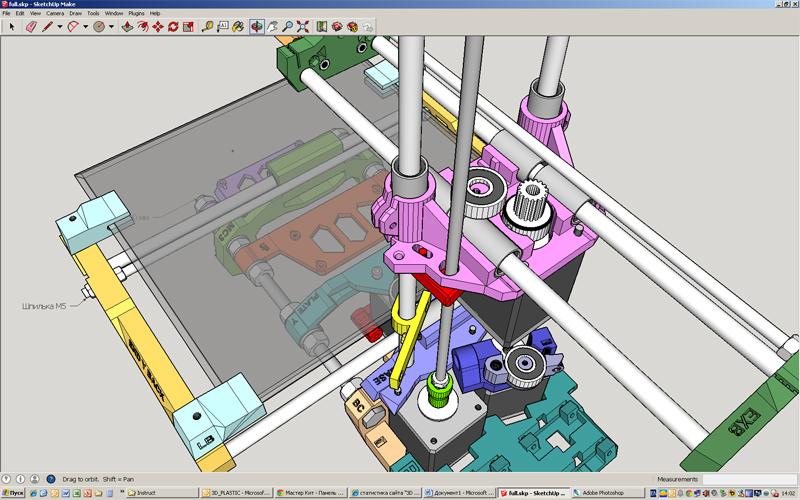
Task: Open the Window menu
Action: coord(114,13)
